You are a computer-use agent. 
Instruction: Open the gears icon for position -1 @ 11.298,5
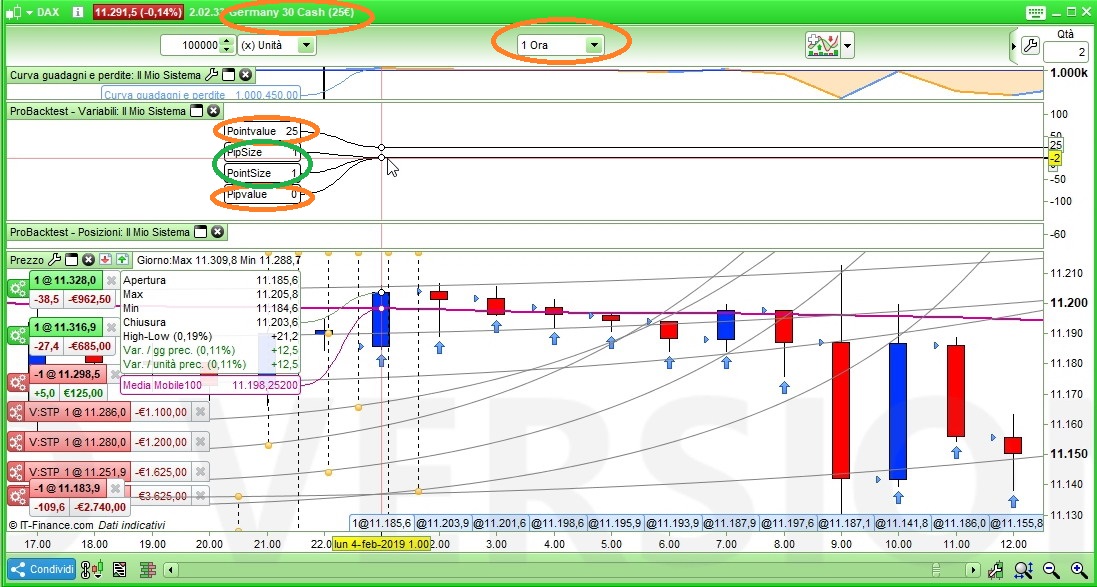17,382
